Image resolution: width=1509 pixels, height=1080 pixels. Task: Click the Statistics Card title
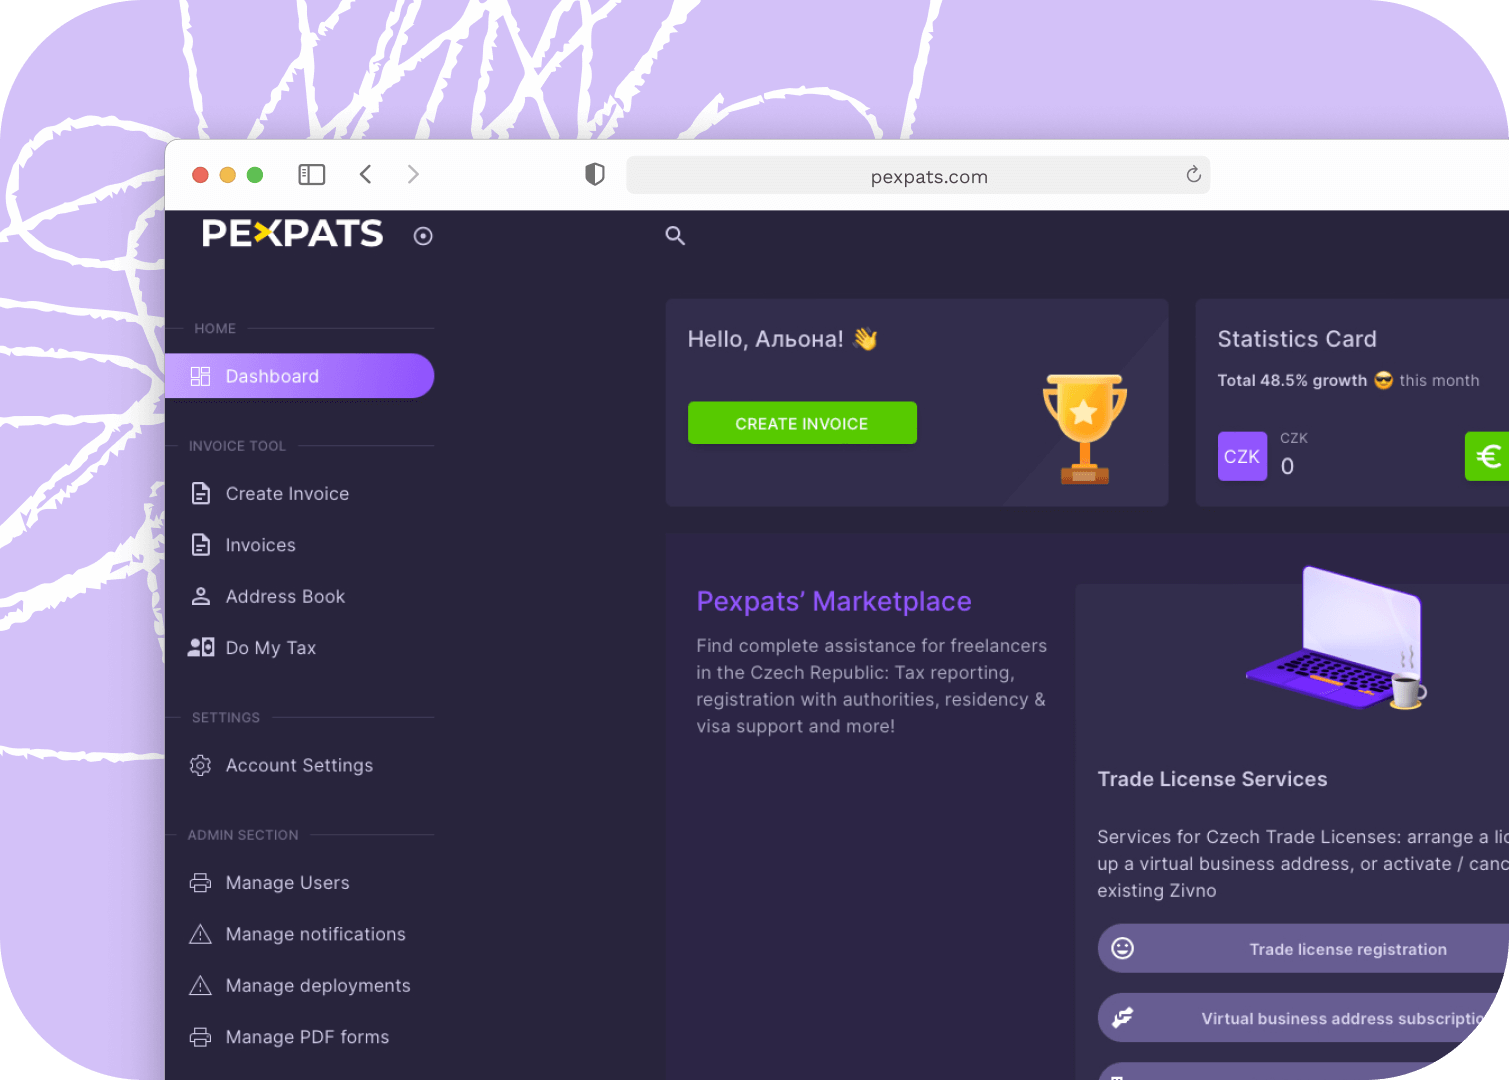[1297, 339]
